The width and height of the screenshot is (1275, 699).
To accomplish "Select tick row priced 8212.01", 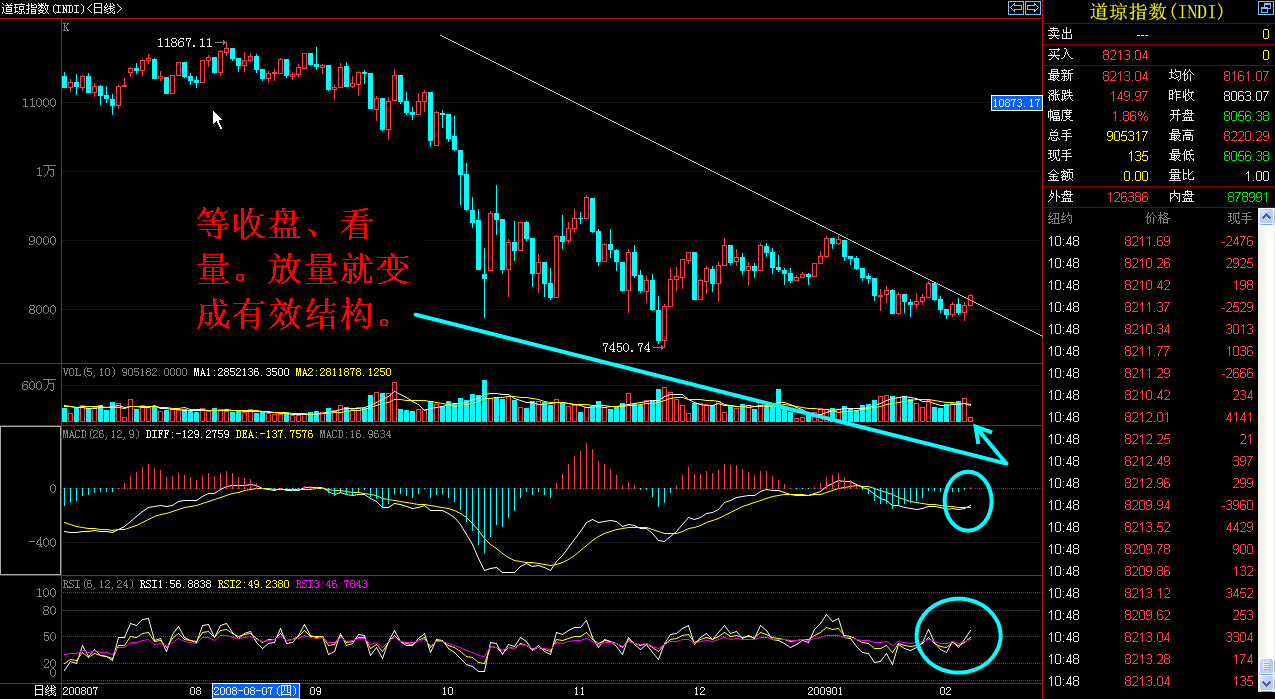I will pos(1151,417).
